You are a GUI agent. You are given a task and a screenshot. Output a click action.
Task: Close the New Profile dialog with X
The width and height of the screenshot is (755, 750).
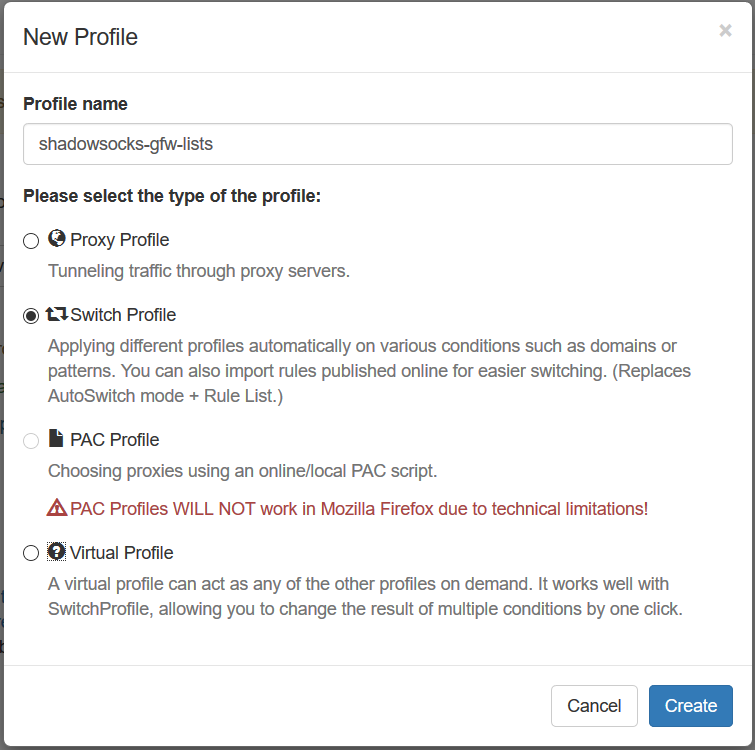(x=725, y=31)
